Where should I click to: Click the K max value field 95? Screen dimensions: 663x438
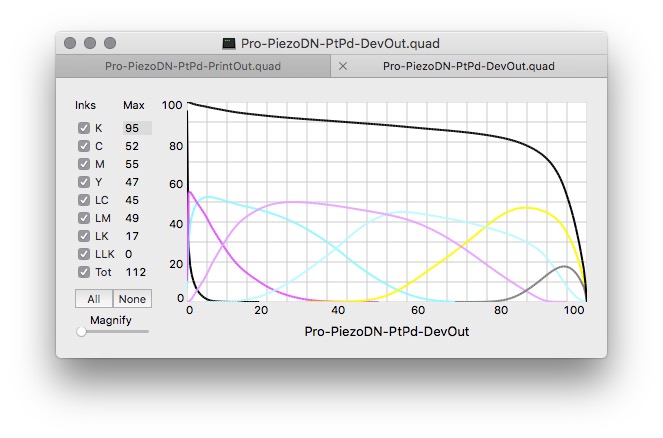pos(136,128)
